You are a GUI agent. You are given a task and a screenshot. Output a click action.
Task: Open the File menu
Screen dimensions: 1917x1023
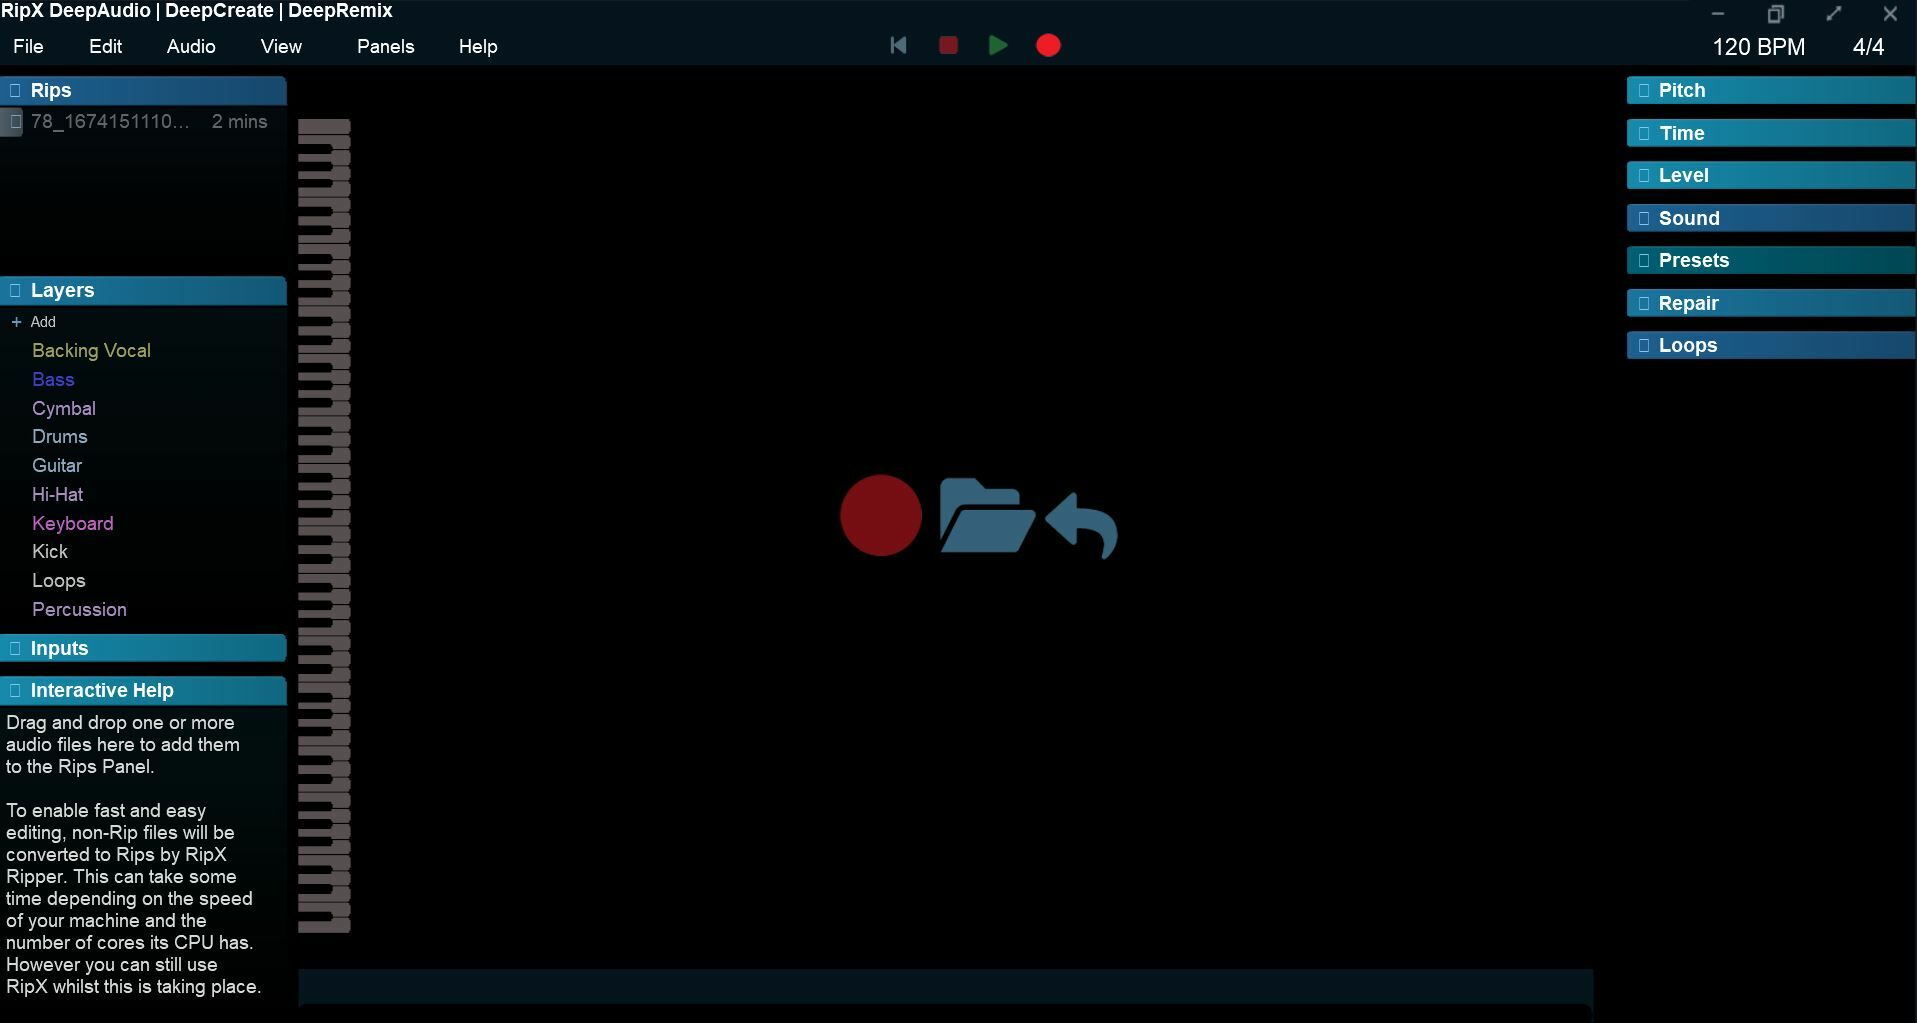(x=28, y=46)
